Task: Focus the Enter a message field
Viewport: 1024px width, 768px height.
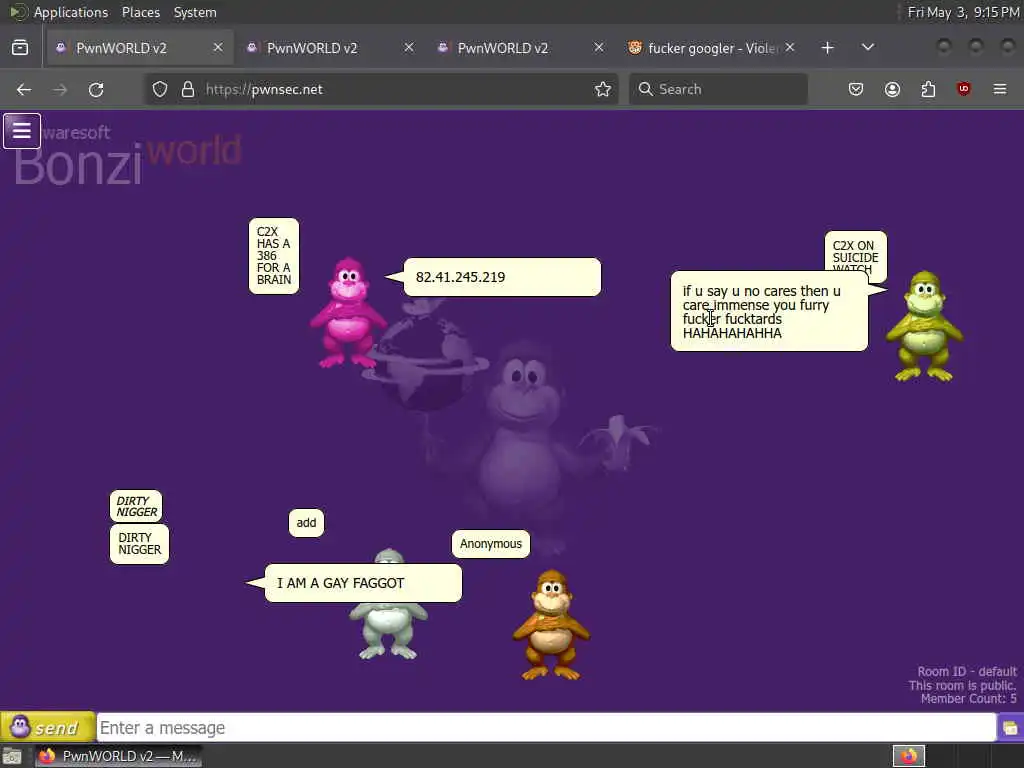Action: (546, 728)
